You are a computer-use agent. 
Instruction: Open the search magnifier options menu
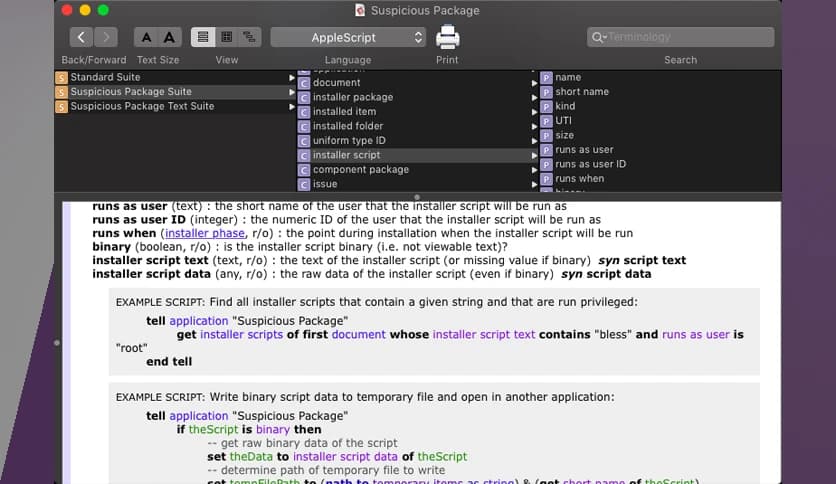(598, 37)
